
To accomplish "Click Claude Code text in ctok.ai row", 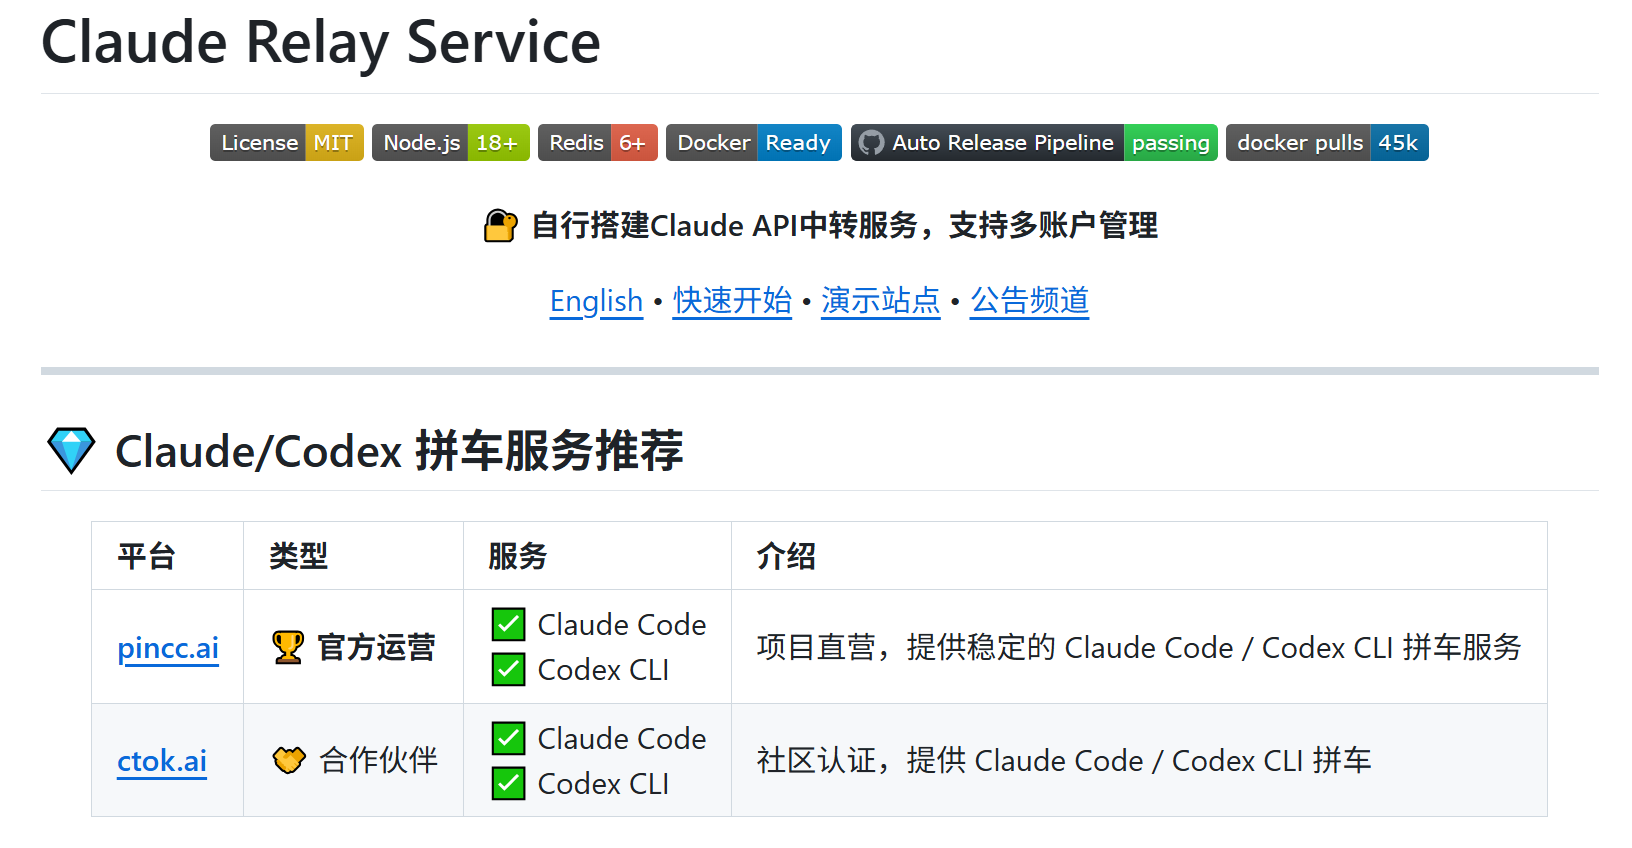I will (622, 738).
